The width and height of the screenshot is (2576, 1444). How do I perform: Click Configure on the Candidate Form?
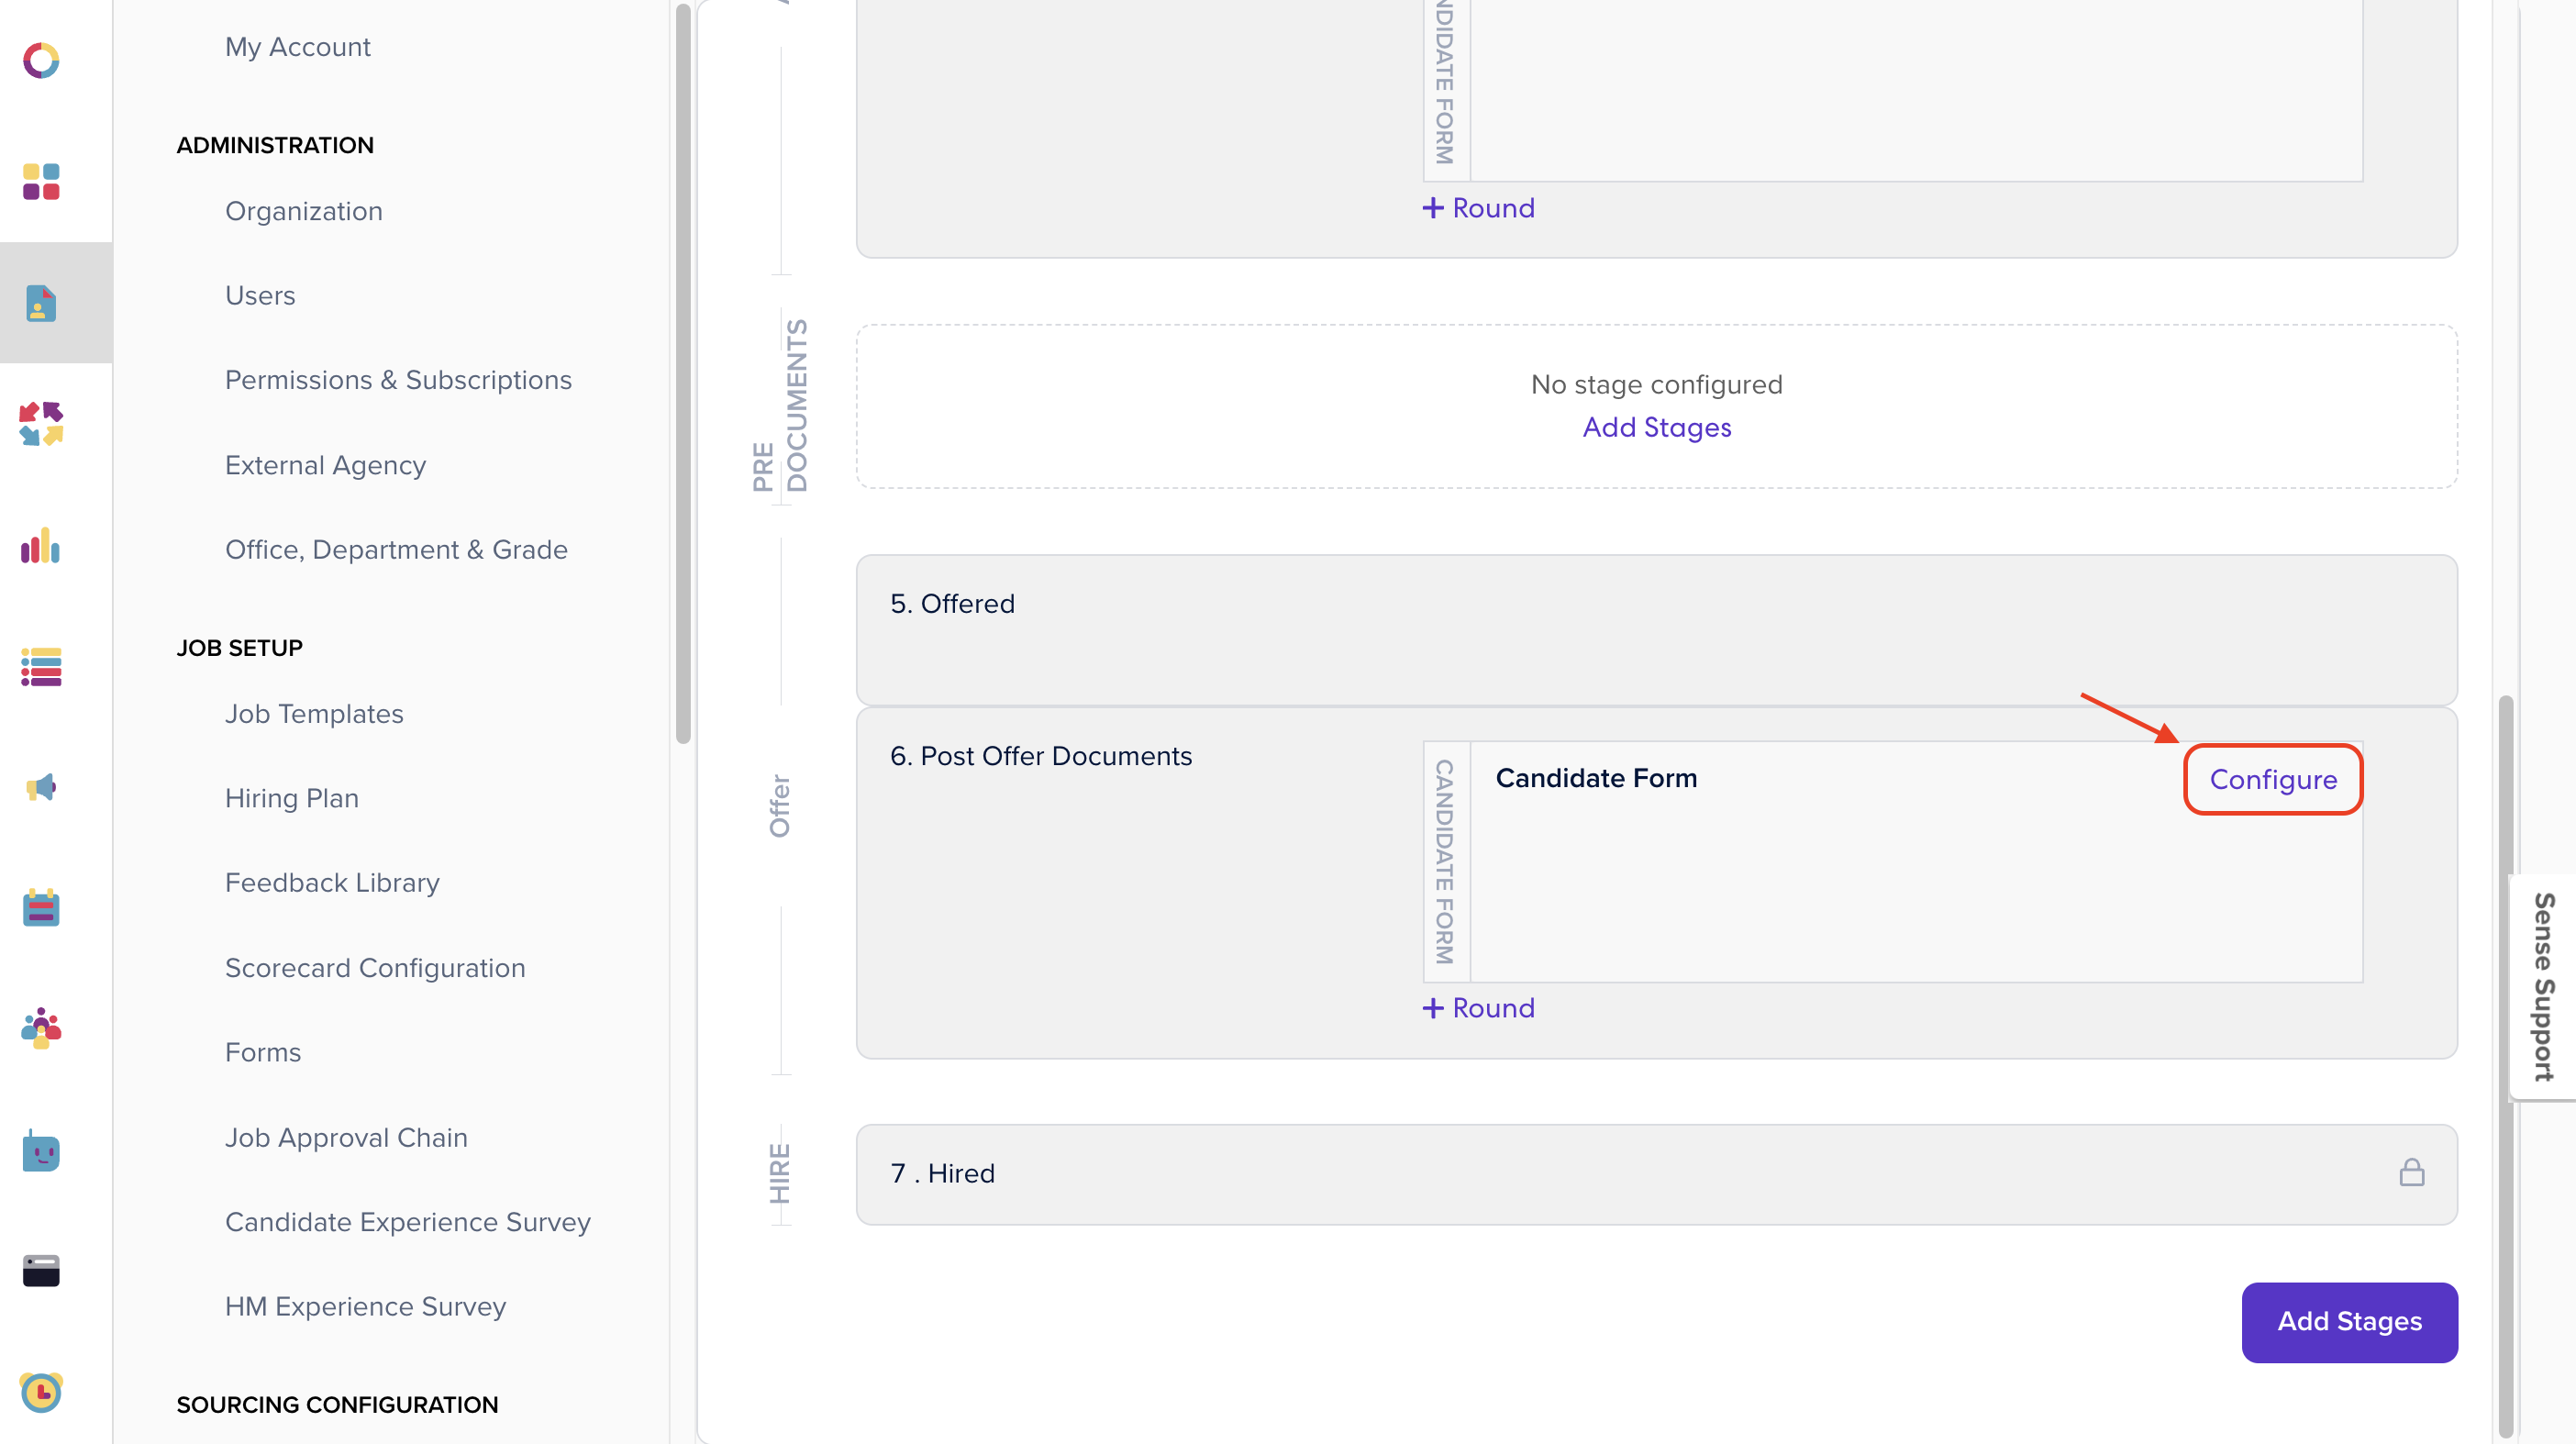point(2272,780)
